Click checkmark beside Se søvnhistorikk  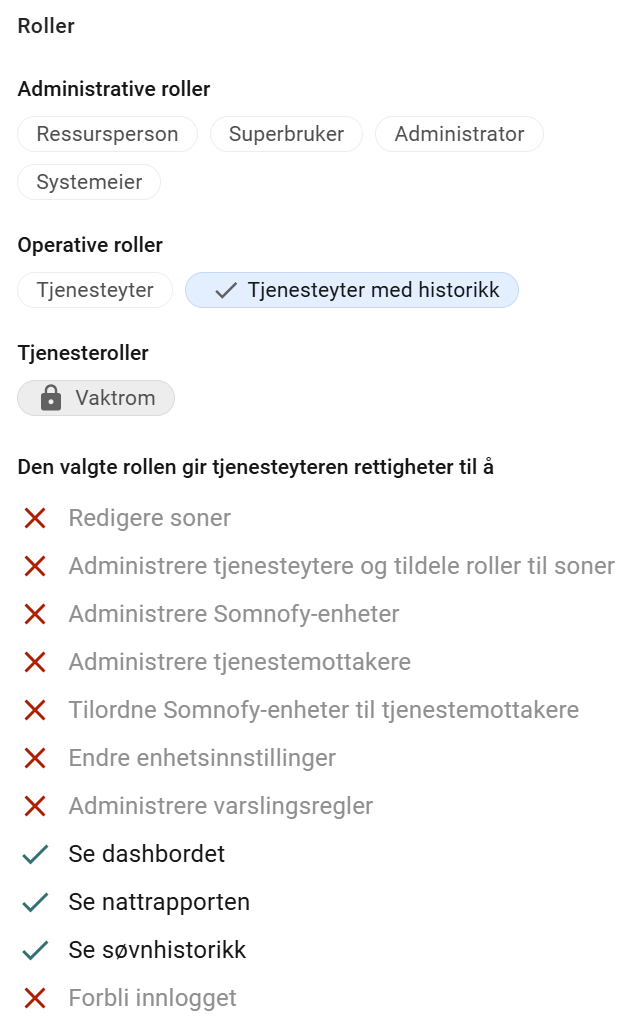click(35, 950)
